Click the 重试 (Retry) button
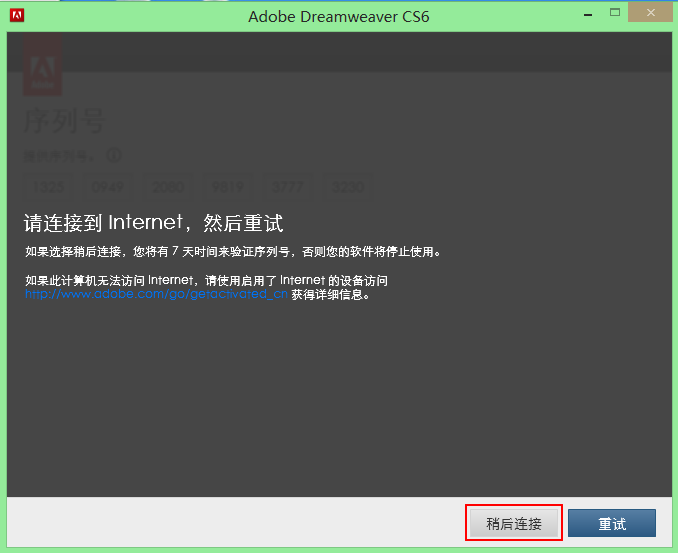678x553 pixels. coord(612,523)
